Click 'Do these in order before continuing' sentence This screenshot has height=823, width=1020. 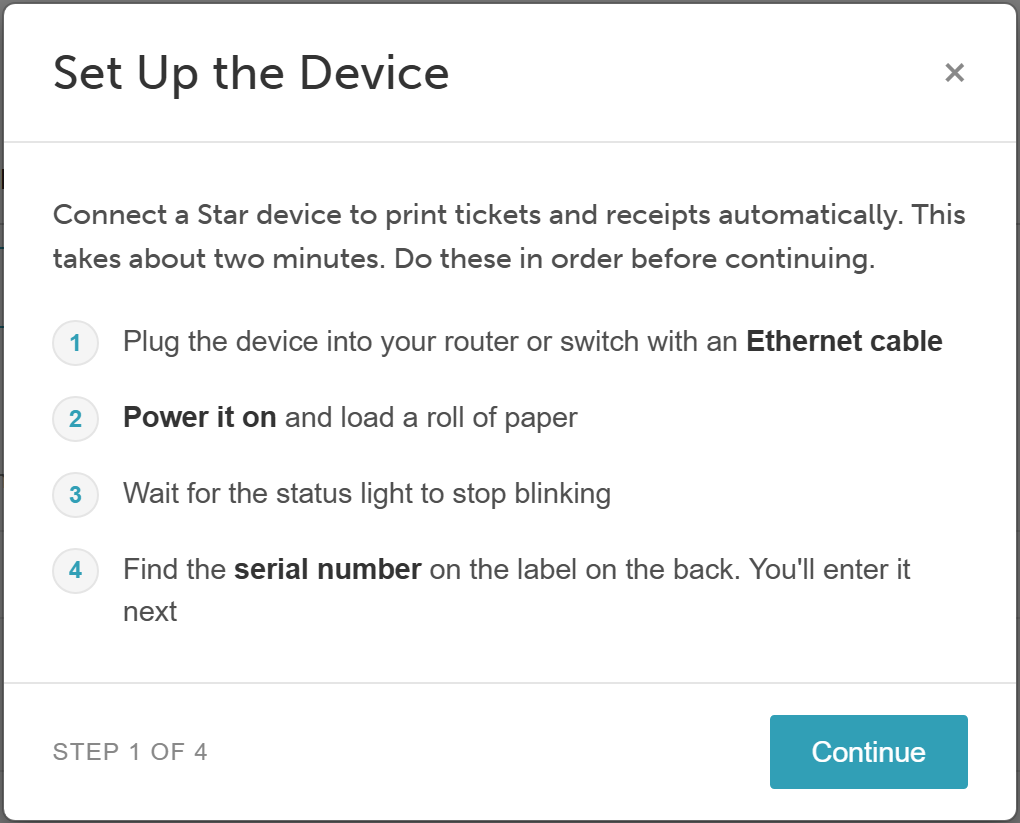[x=635, y=259]
